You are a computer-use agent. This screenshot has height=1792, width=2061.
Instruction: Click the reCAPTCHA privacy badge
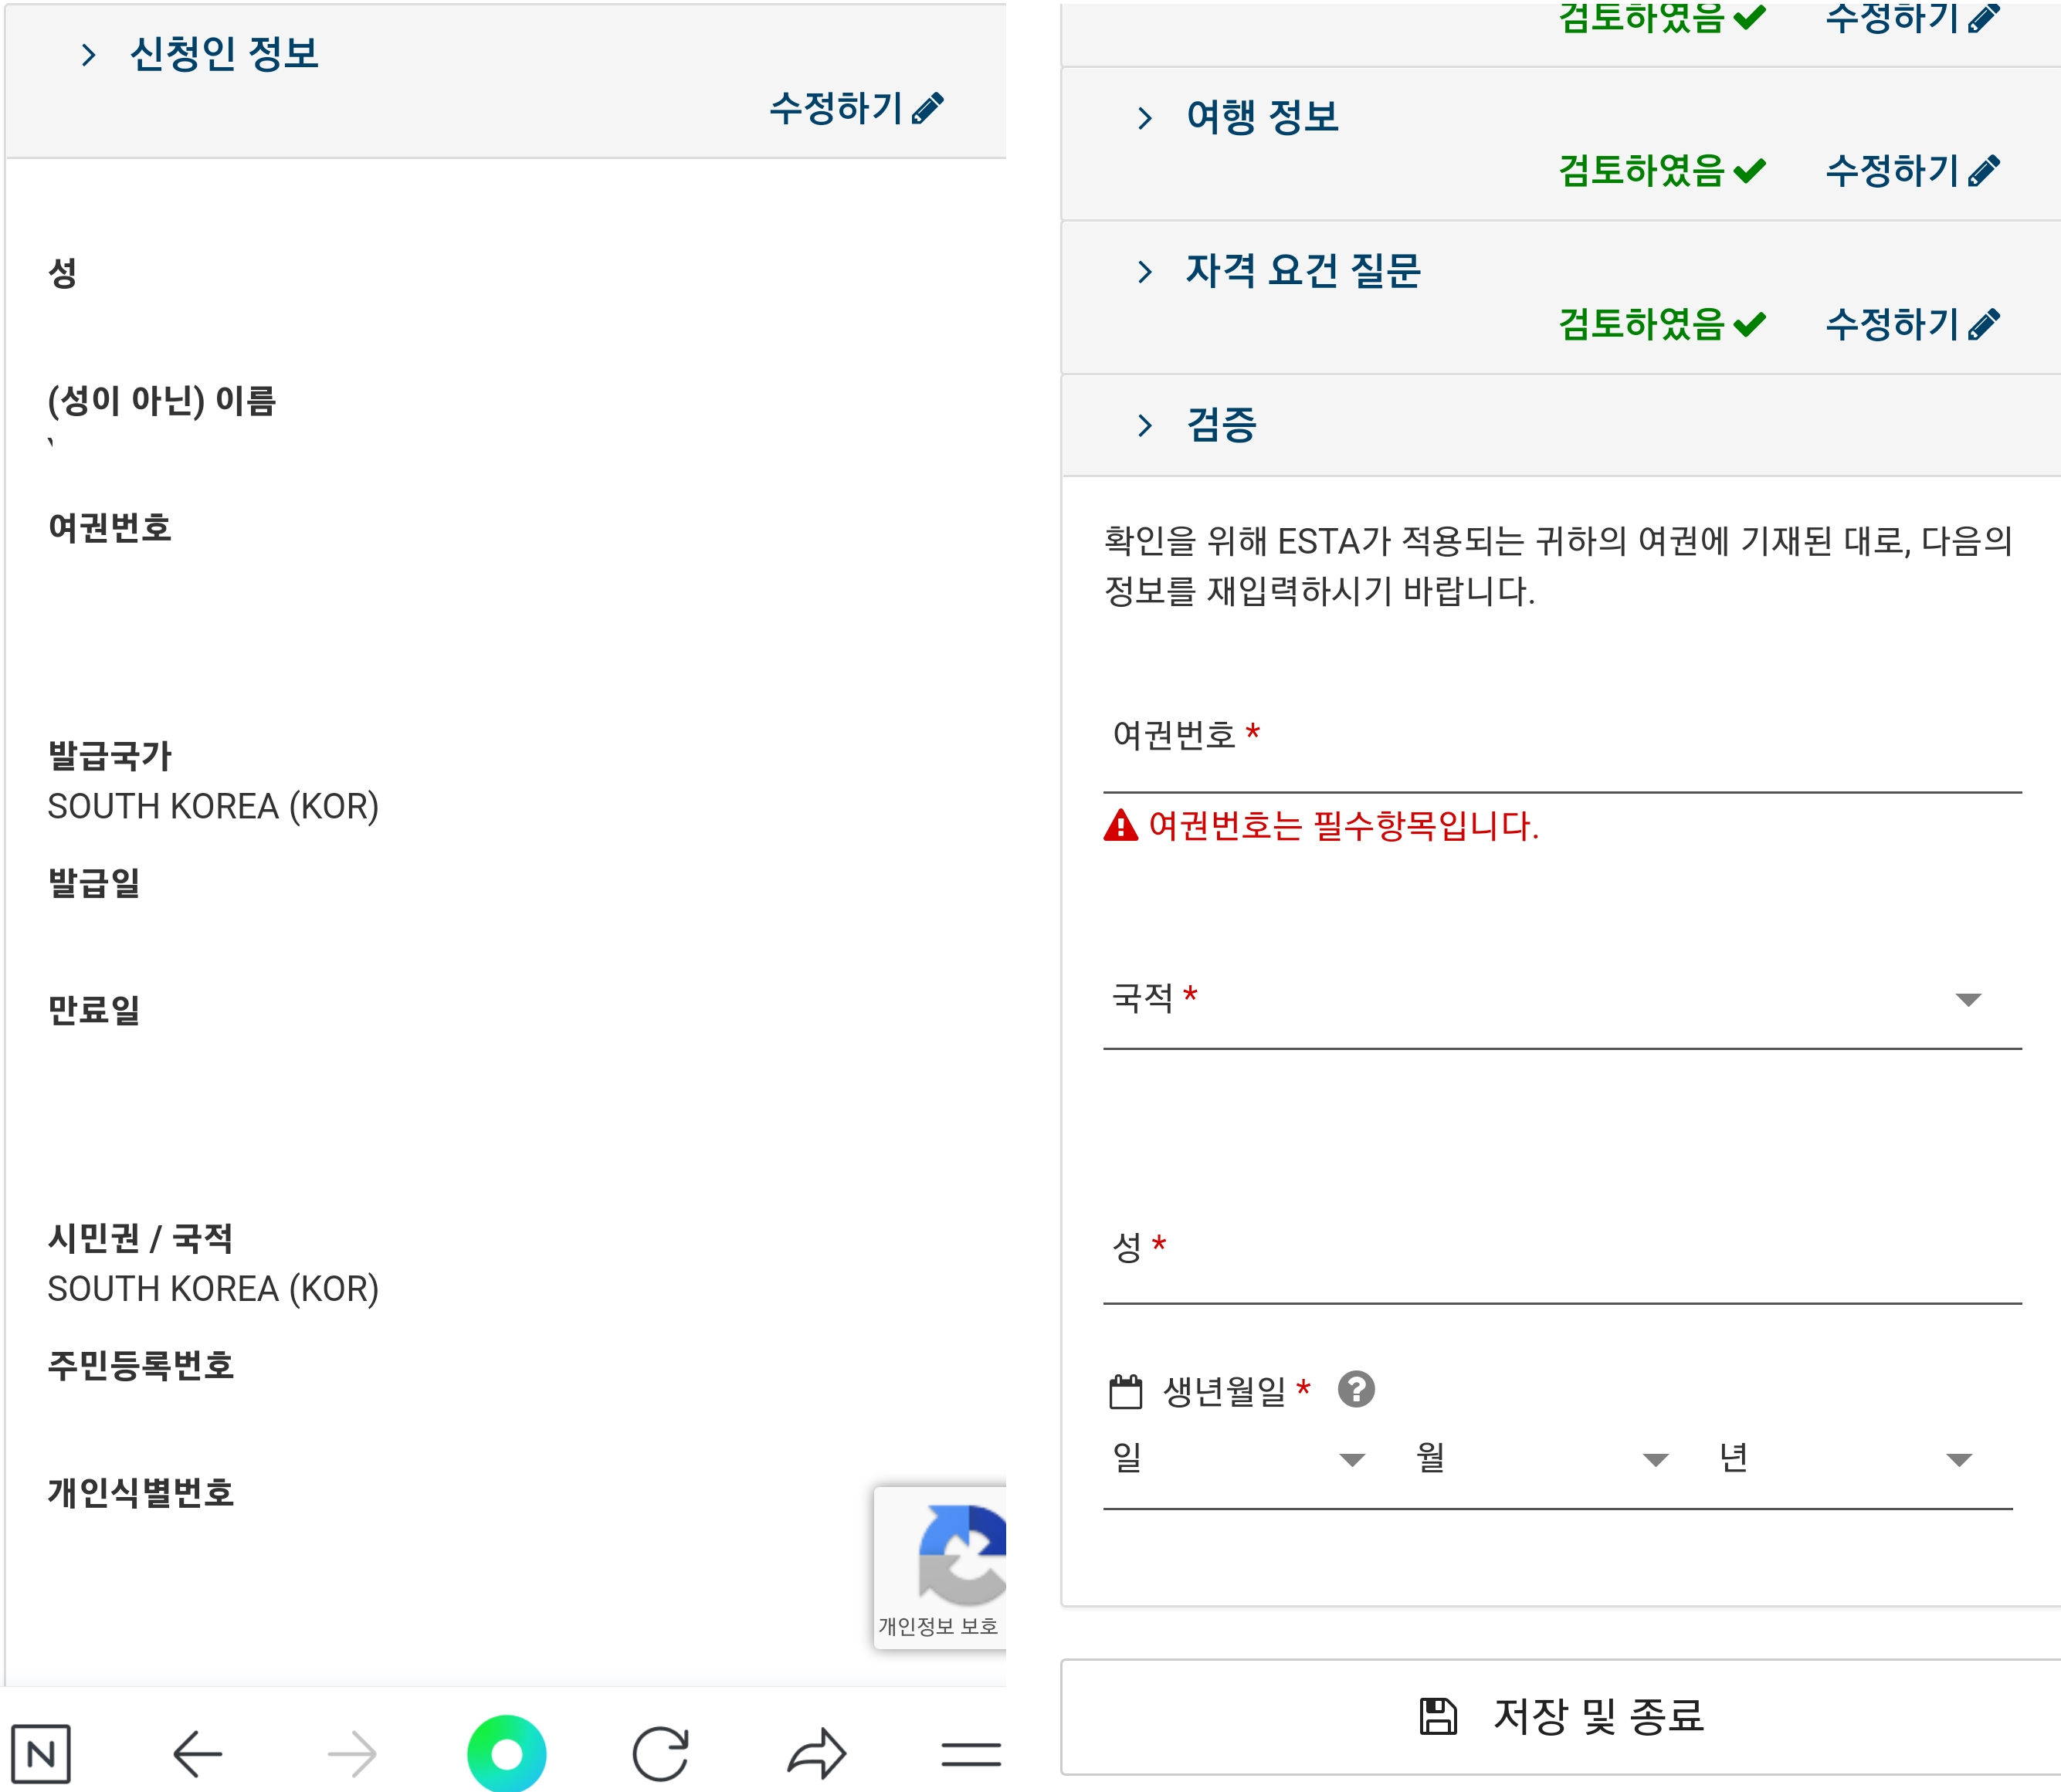[940, 1567]
